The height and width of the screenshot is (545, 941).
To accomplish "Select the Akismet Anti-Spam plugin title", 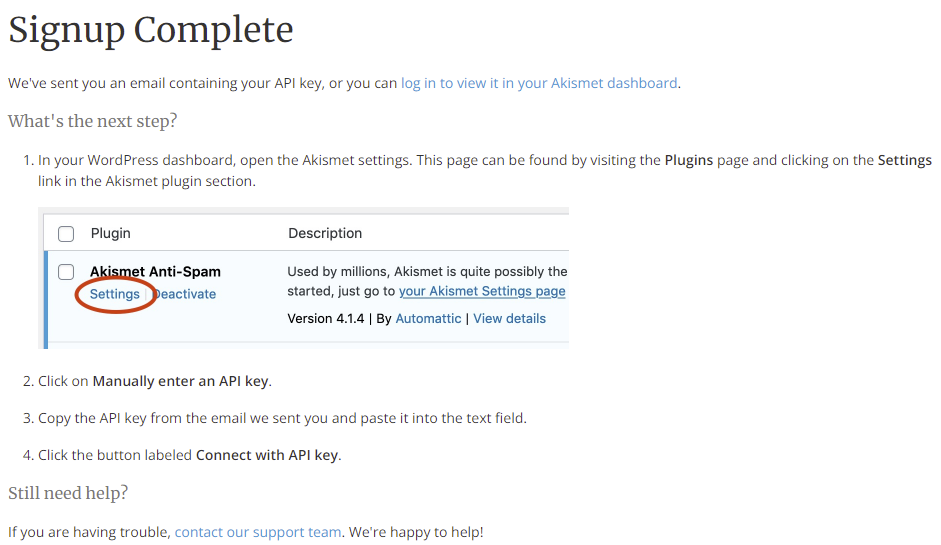I will [x=155, y=272].
